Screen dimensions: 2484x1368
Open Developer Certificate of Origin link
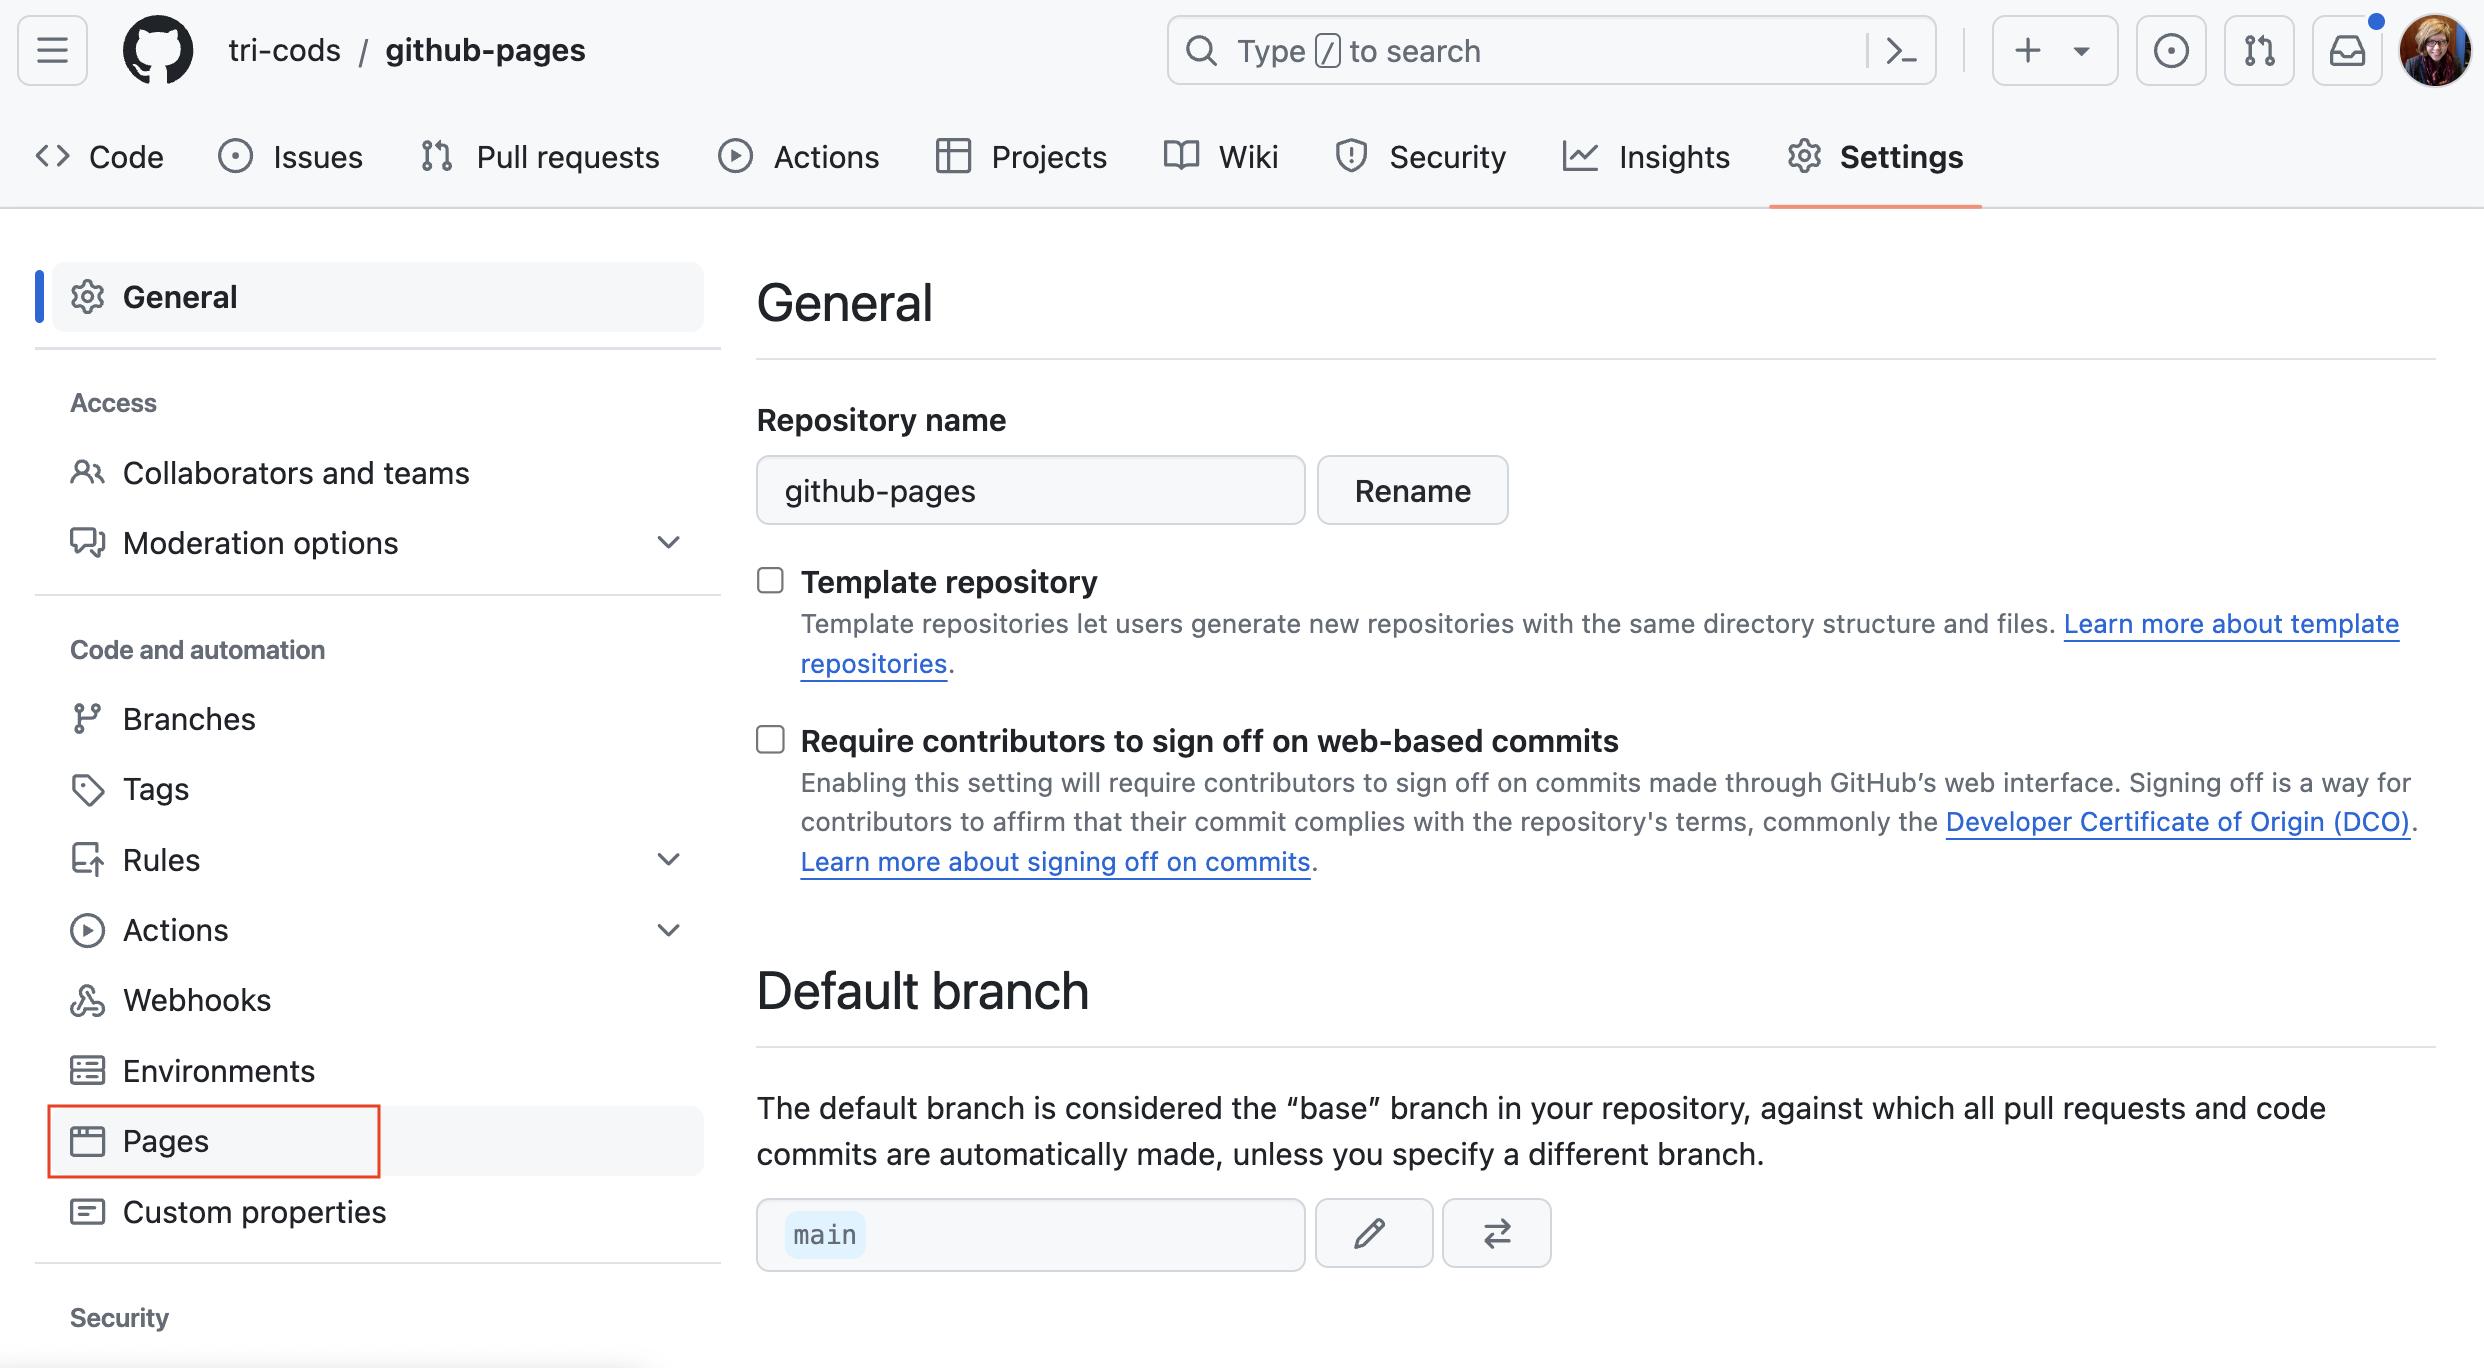(x=2178, y=822)
